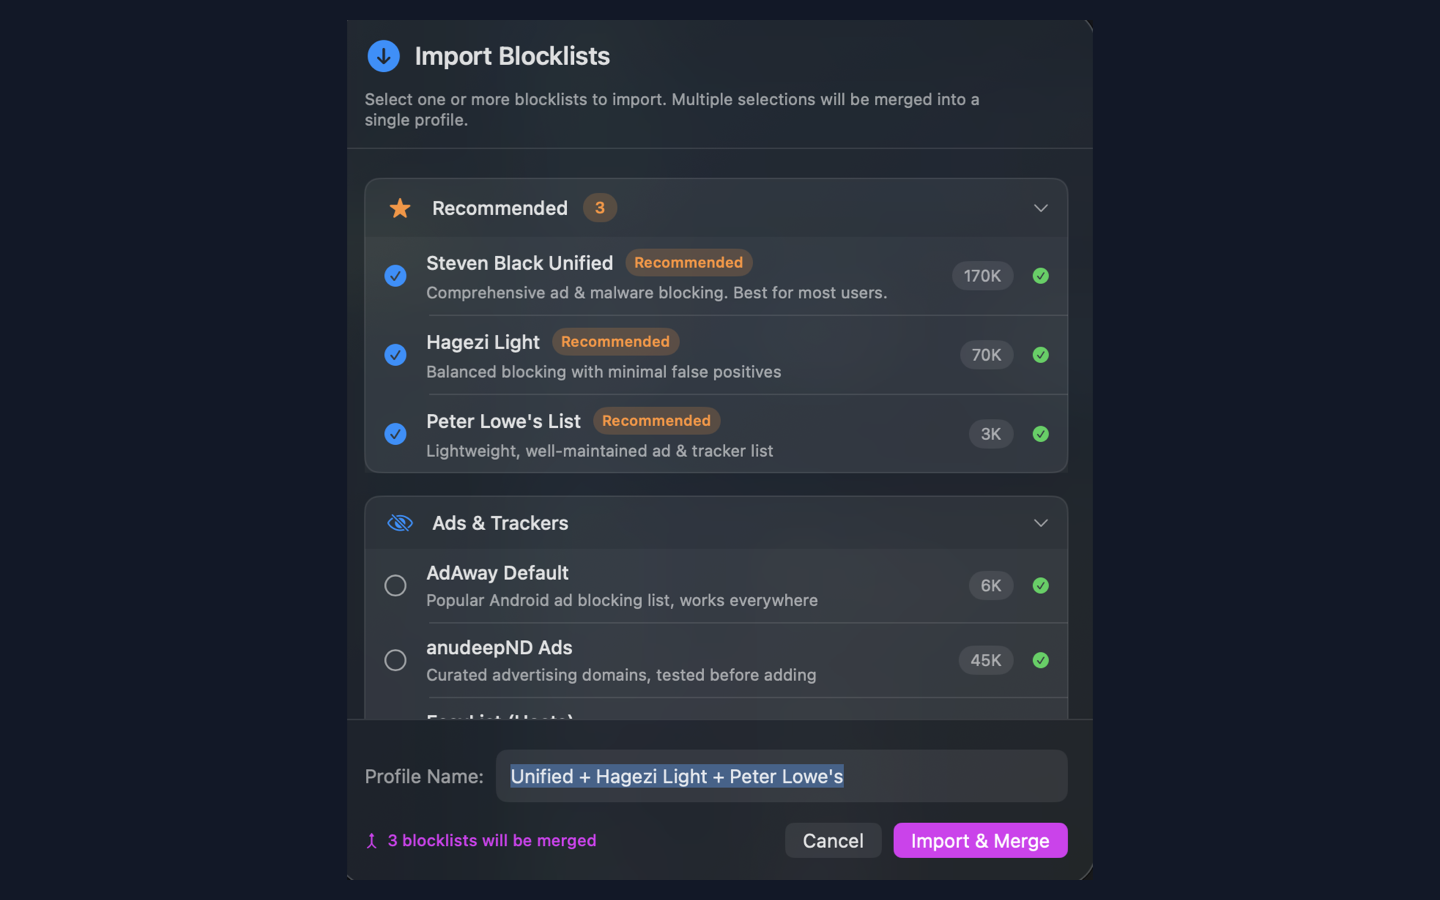Image resolution: width=1440 pixels, height=900 pixels.
Task: Click green status check for Steven Black Unified
Action: [x=1041, y=276]
